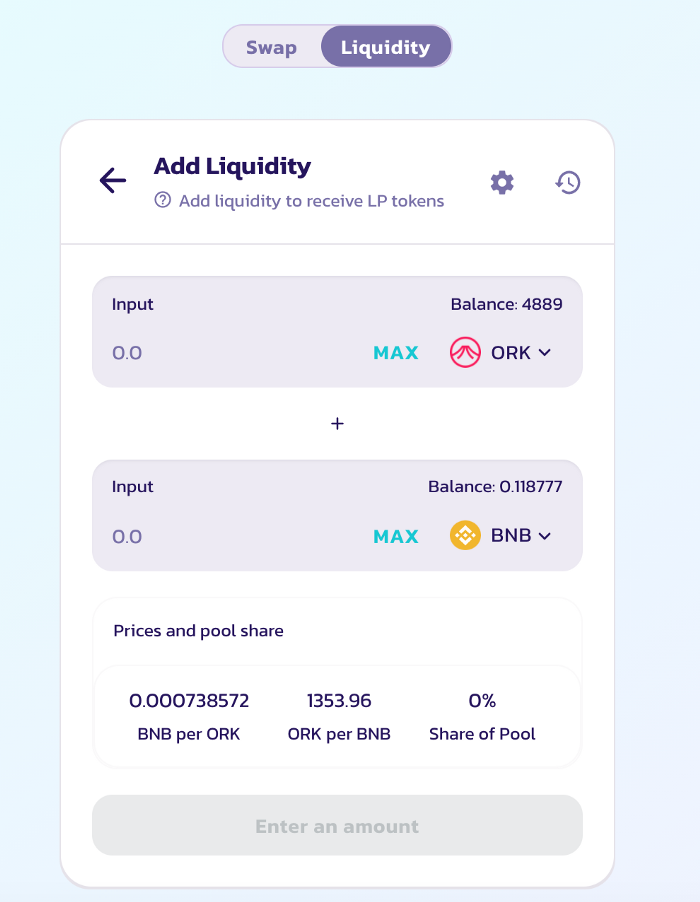
Task: Switch to the Swap tab
Action: [x=271, y=47]
